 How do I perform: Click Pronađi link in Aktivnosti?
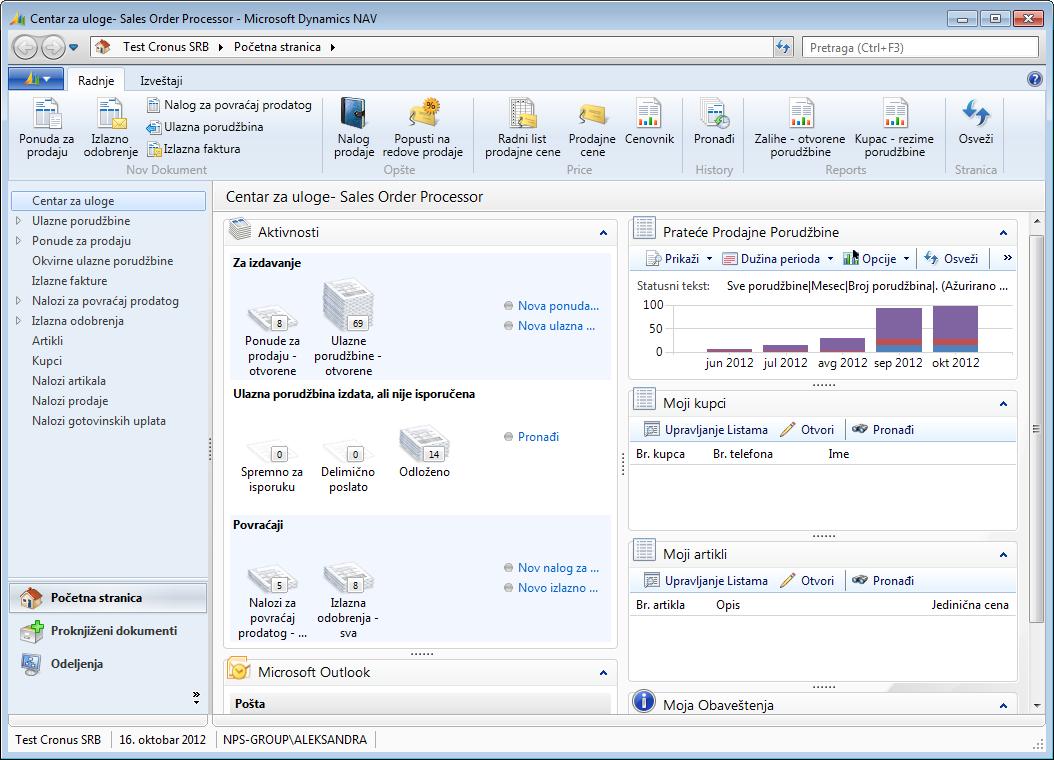tap(538, 437)
